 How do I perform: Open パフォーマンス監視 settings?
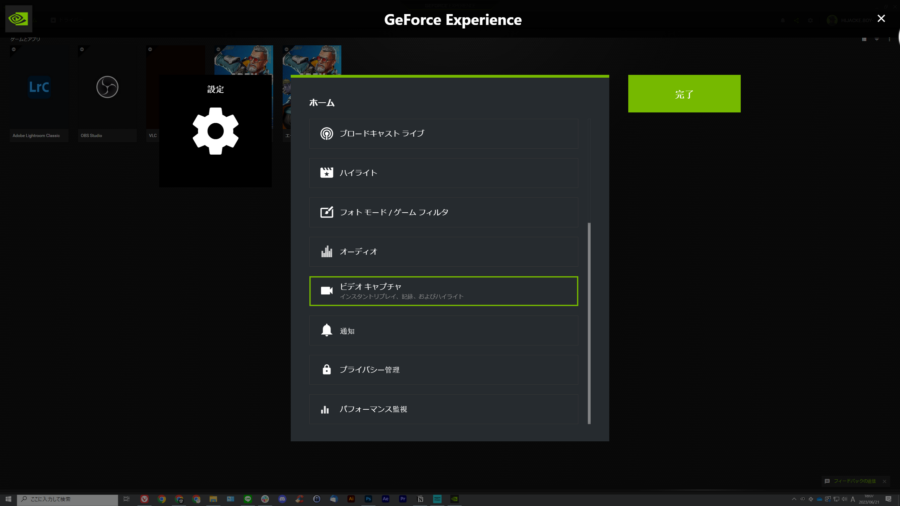[x=443, y=409]
